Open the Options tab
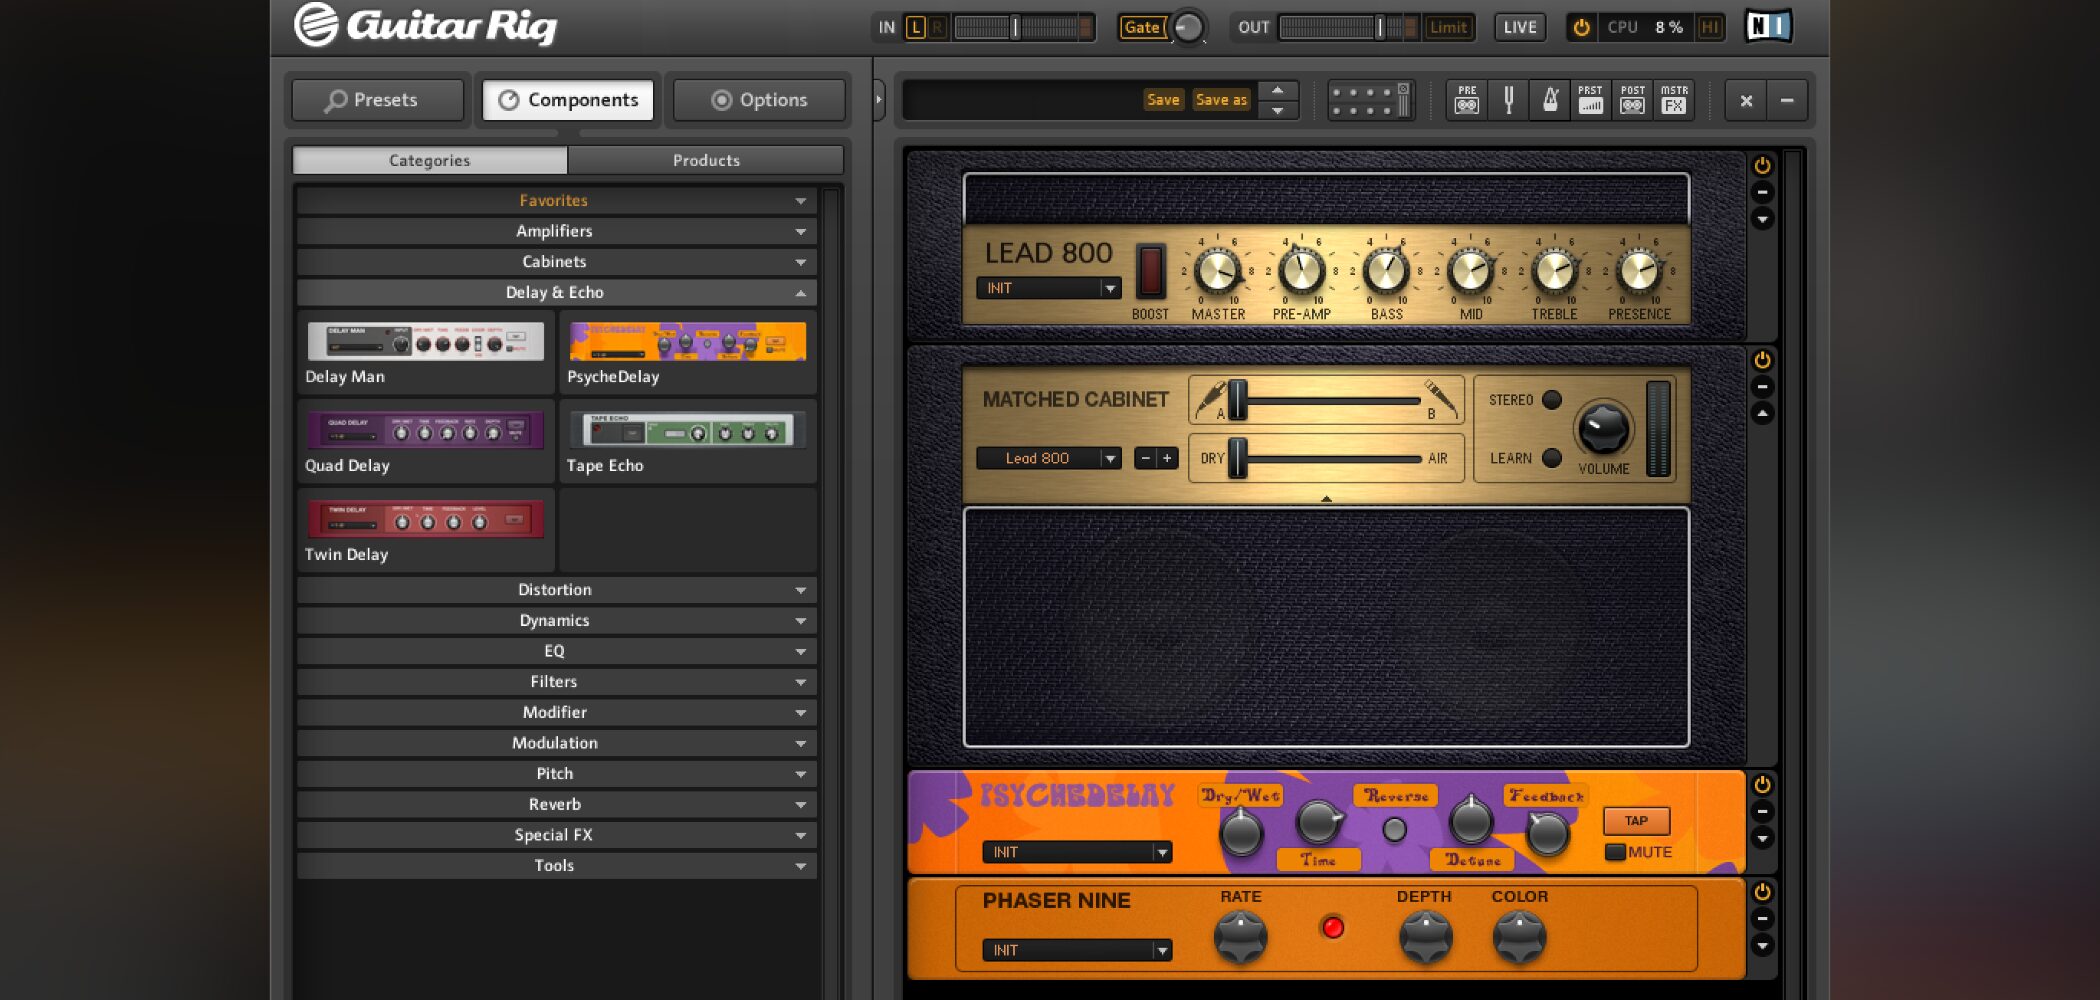Image resolution: width=2100 pixels, height=1000 pixels. [759, 100]
